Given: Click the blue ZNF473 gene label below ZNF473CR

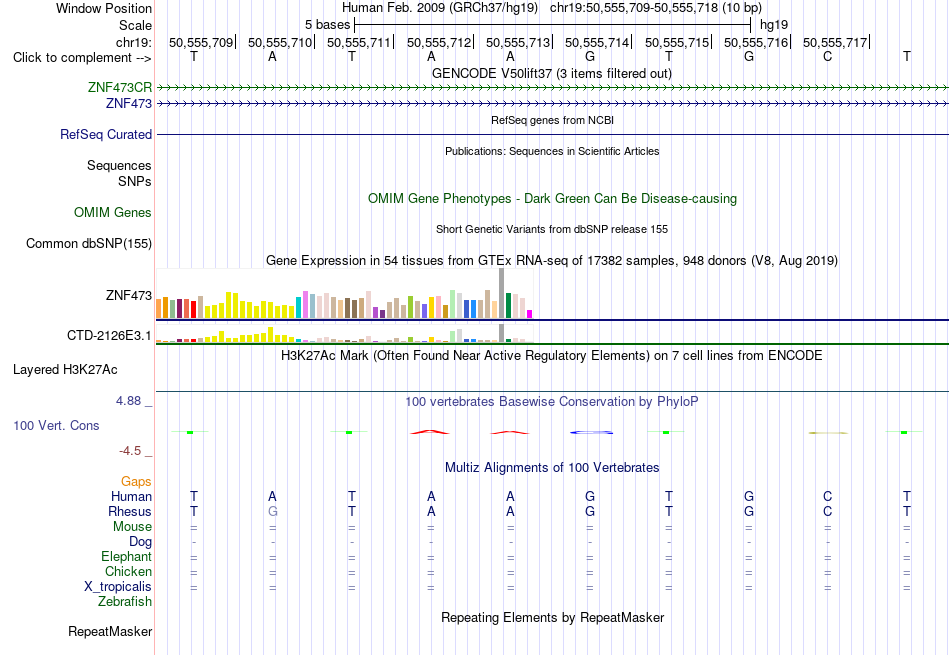Looking at the screenshot, I should click(x=128, y=104).
